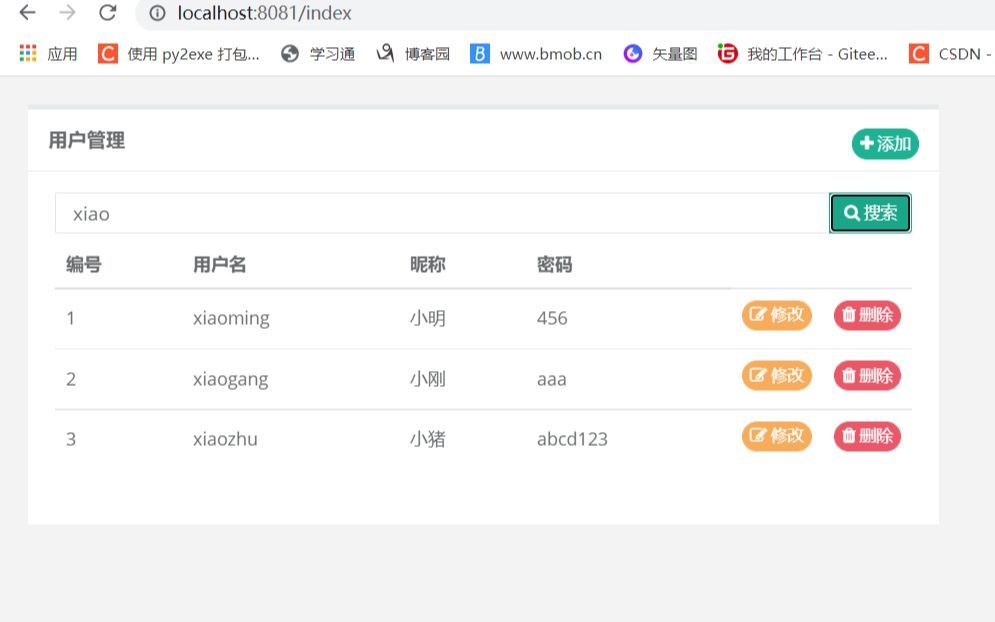Click the green 添加 (Add) button icon
This screenshot has height=622, width=995.
[869, 144]
